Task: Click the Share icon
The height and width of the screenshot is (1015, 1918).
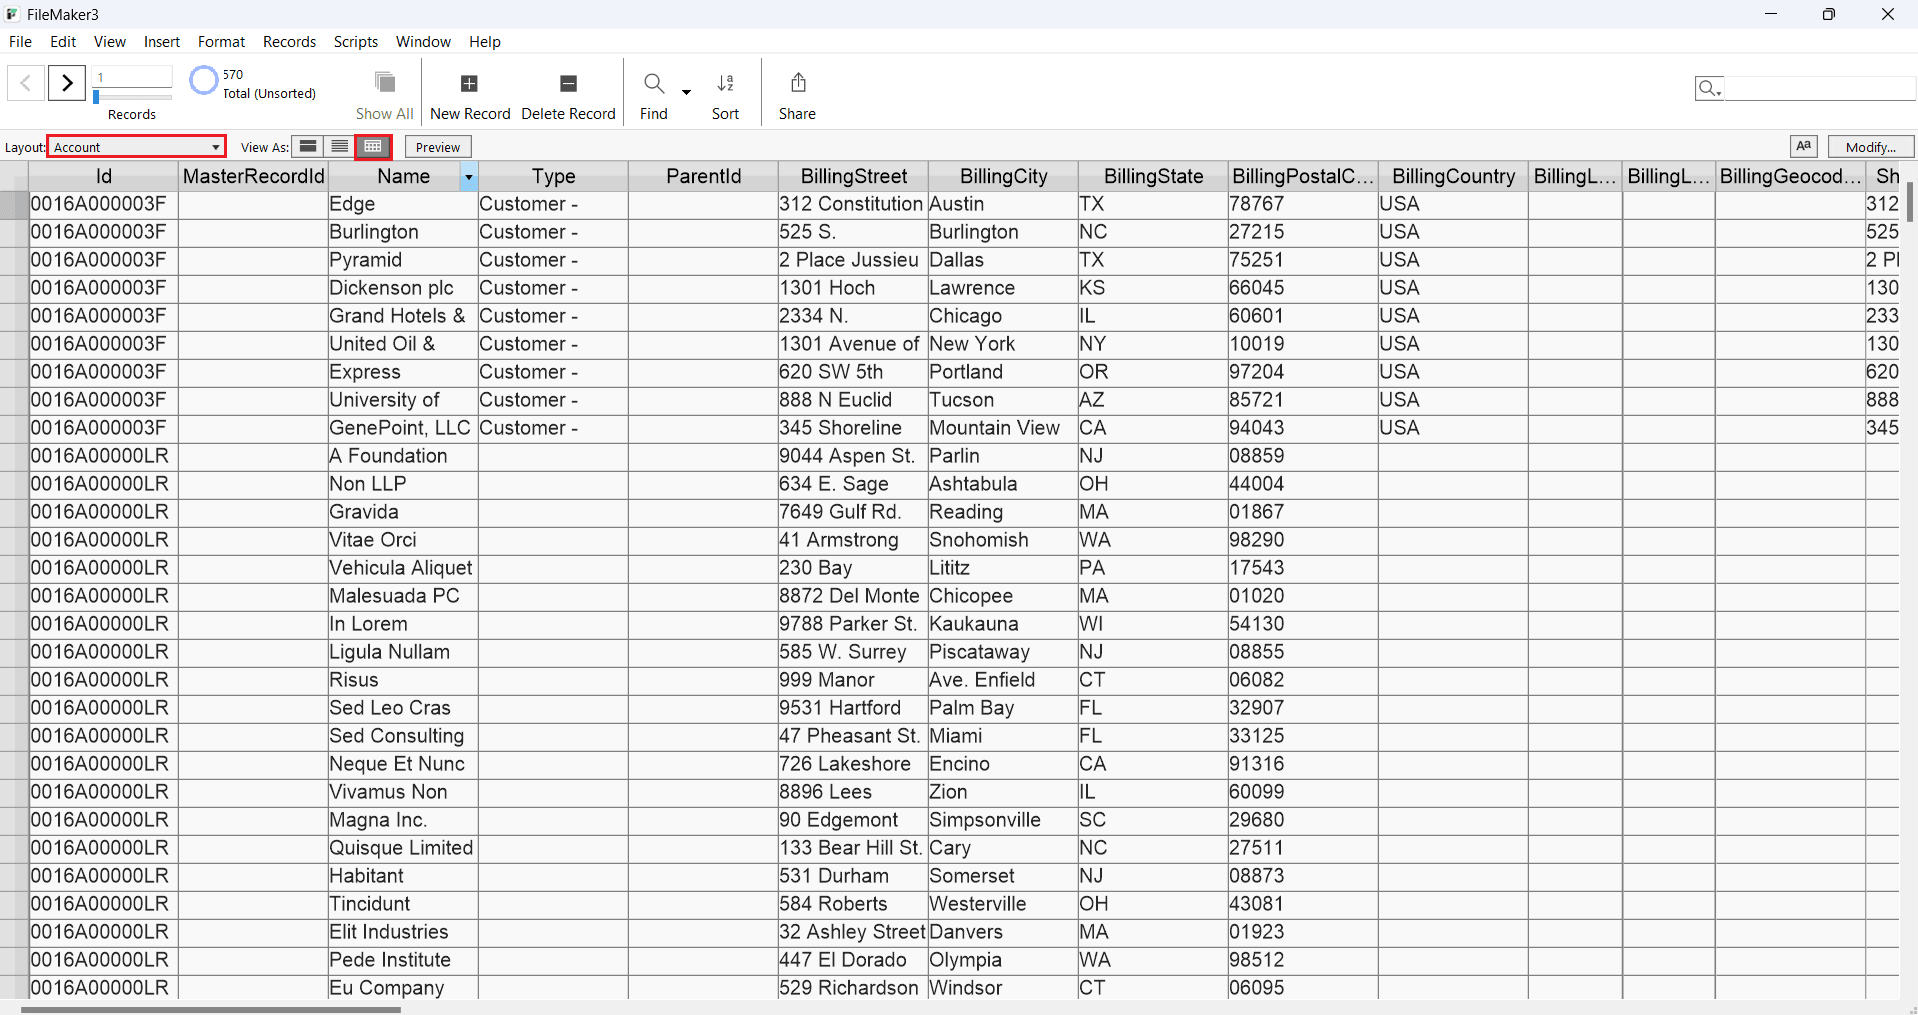Action: [x=796, y=92]
